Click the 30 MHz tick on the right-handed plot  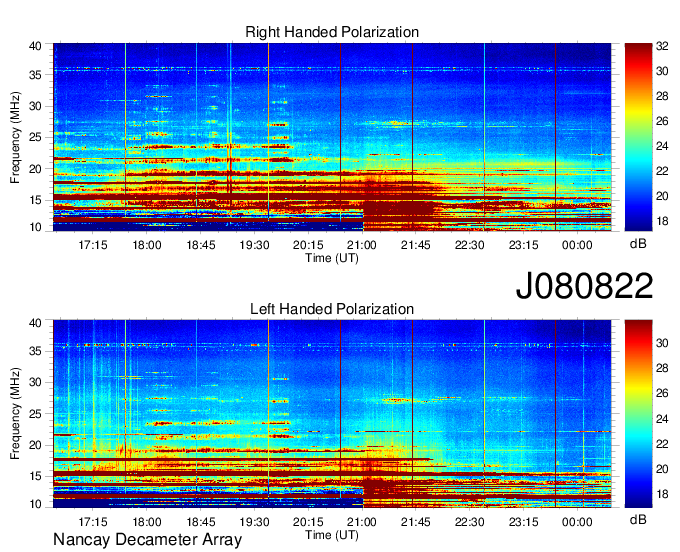(x=36, y=106)
